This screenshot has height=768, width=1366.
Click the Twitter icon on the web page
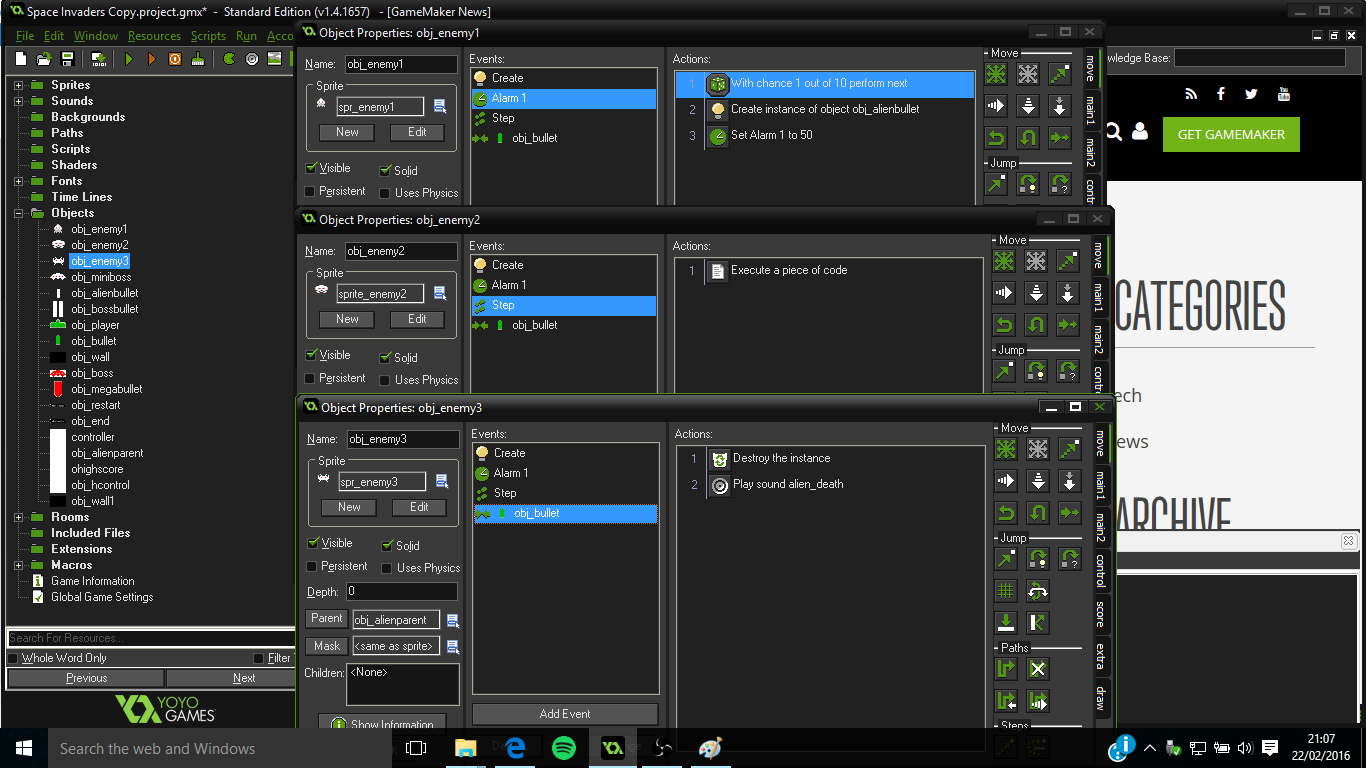(1251, 94)
